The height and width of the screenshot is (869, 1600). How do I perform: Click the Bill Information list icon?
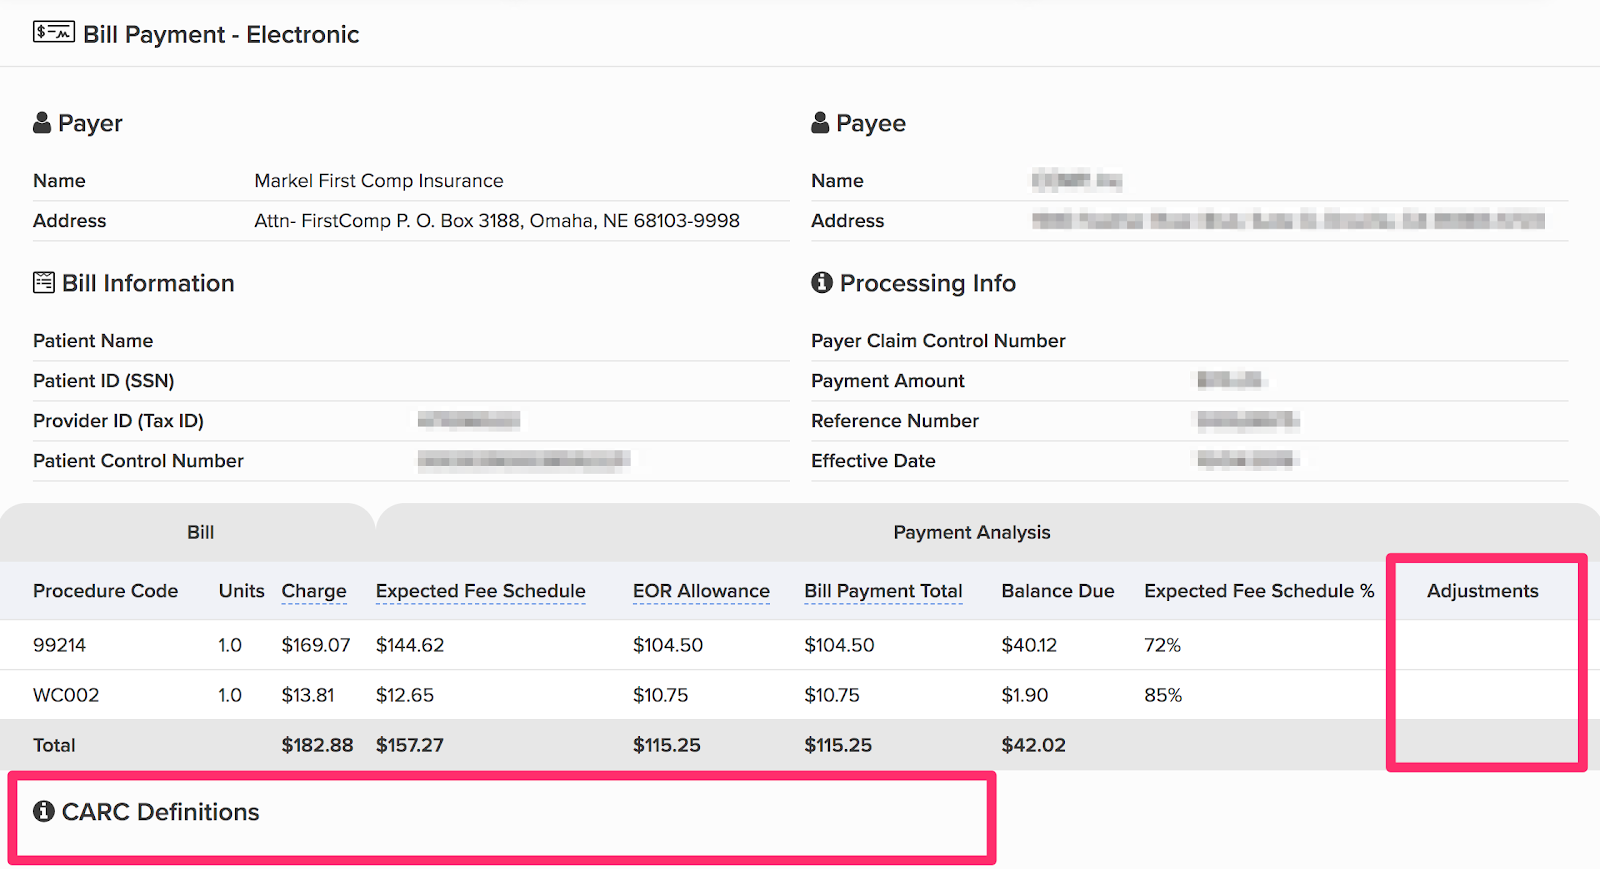click(44, 283)
